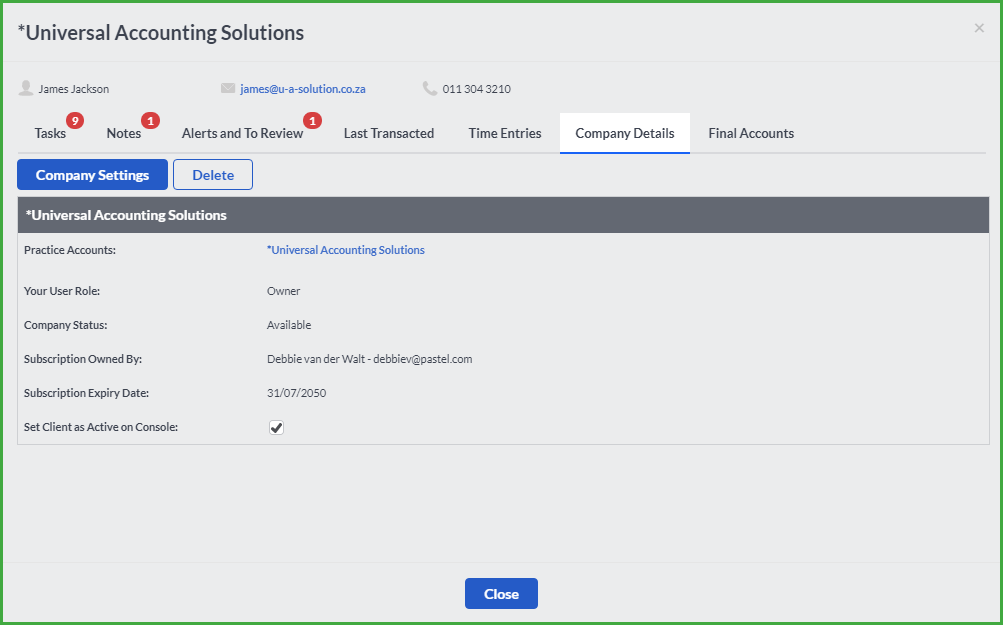The height and width of the screenshot is (625, 1003).
Task: Uncheck Set Client as Active on Console
Action: click(276, 427)
